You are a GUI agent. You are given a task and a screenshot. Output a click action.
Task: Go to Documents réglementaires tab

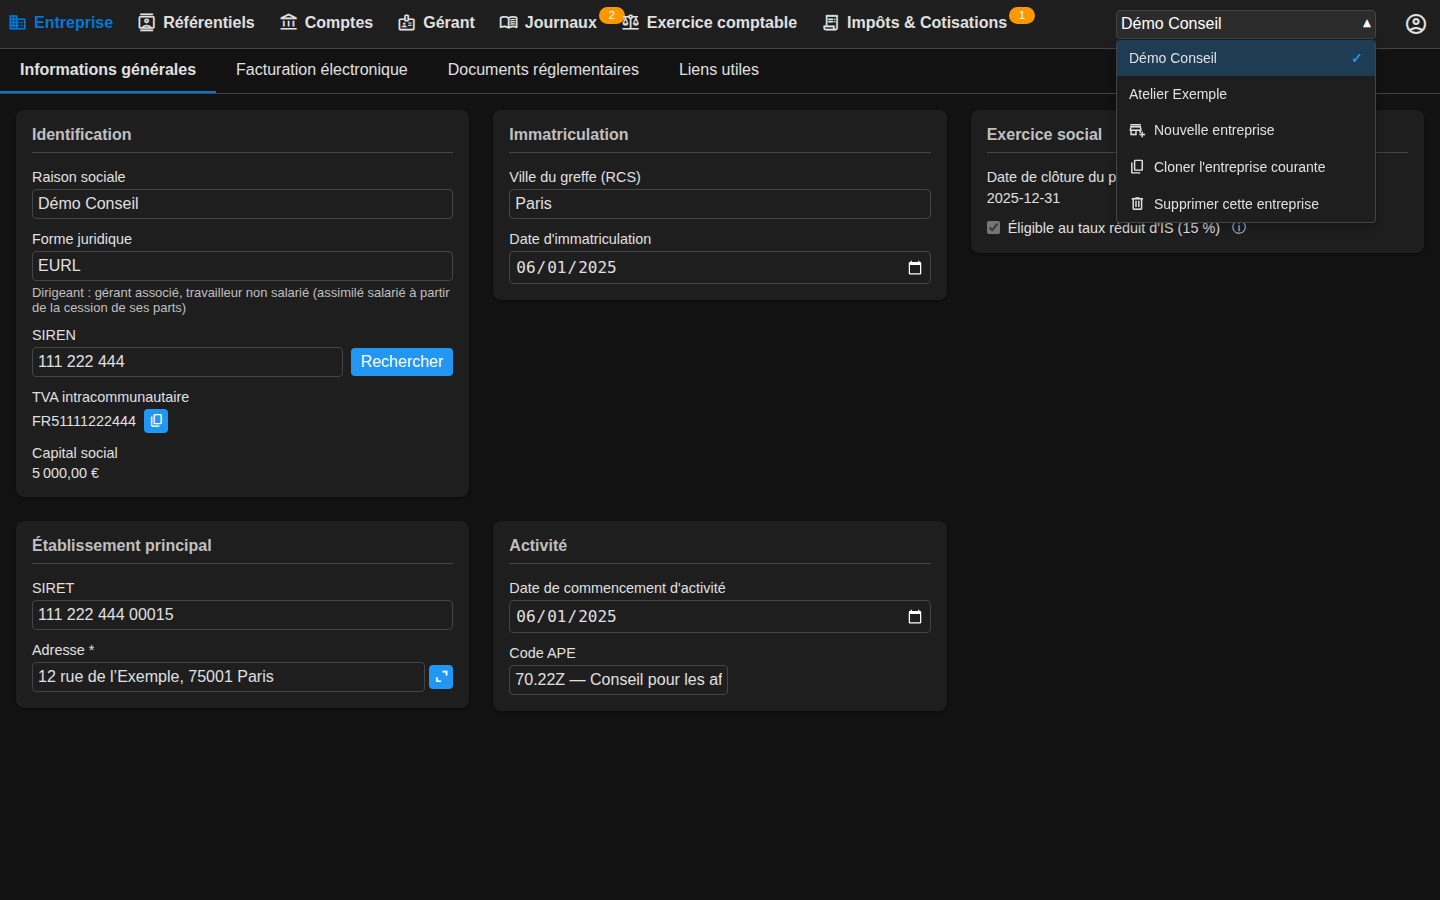point(543,70)
